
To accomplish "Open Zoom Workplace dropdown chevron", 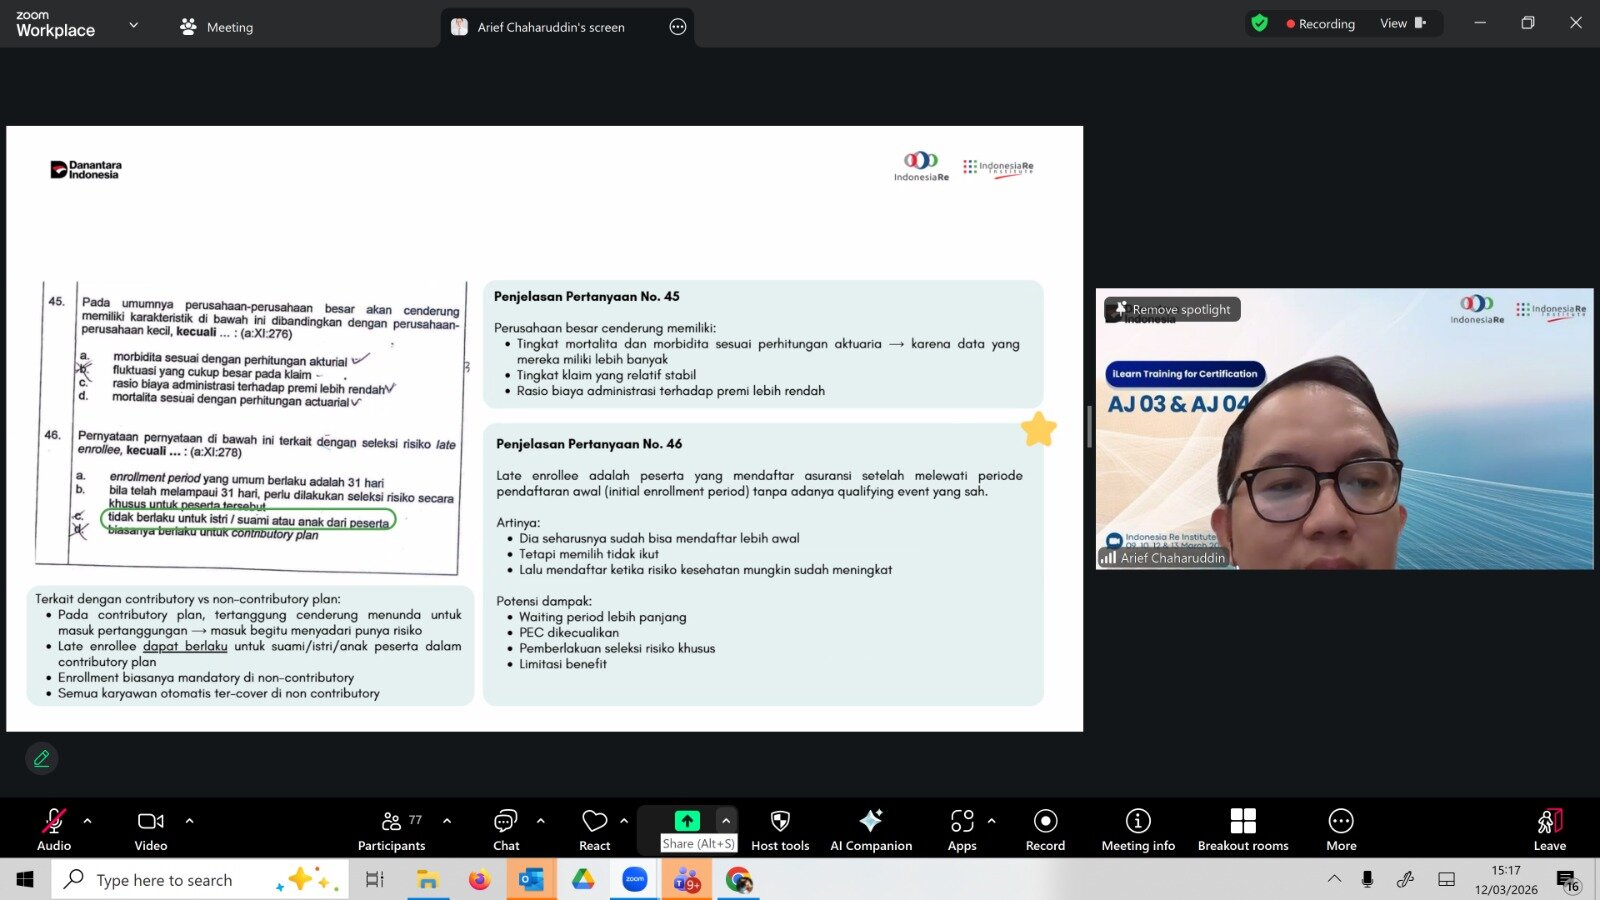I will pyautogui.click(x=134, y=25).
